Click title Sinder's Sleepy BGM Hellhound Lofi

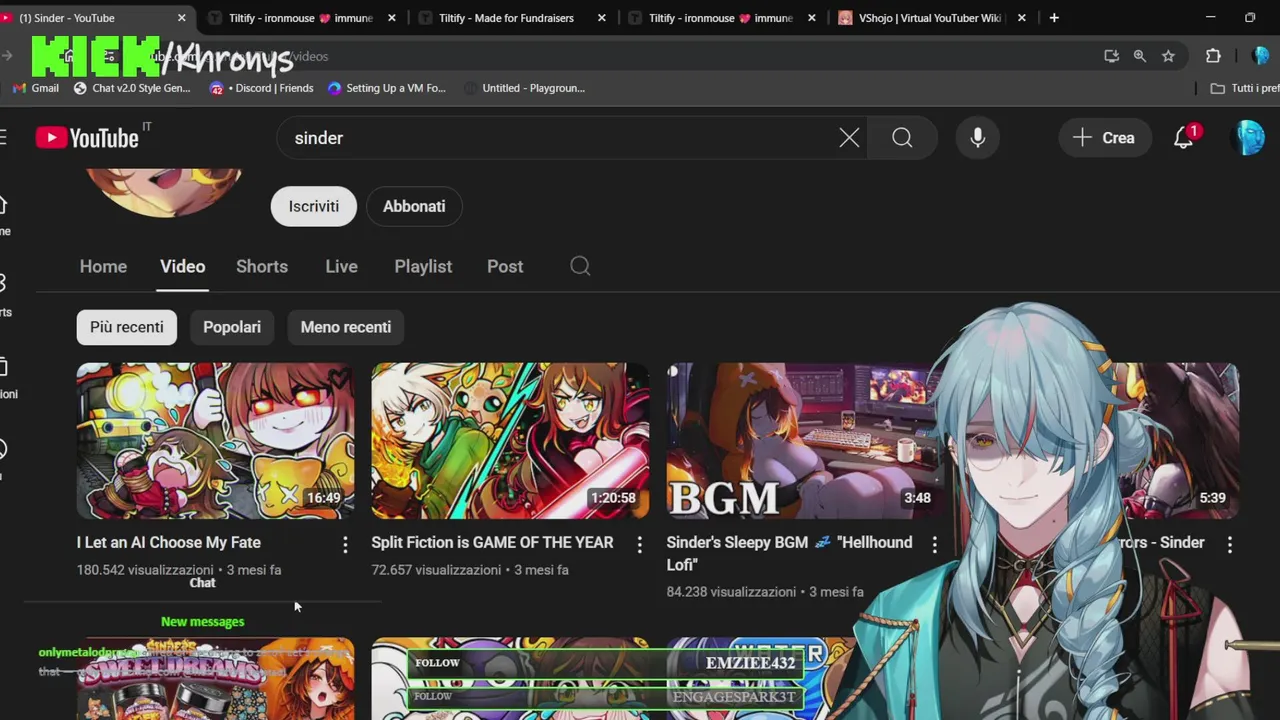click(789, 553)
